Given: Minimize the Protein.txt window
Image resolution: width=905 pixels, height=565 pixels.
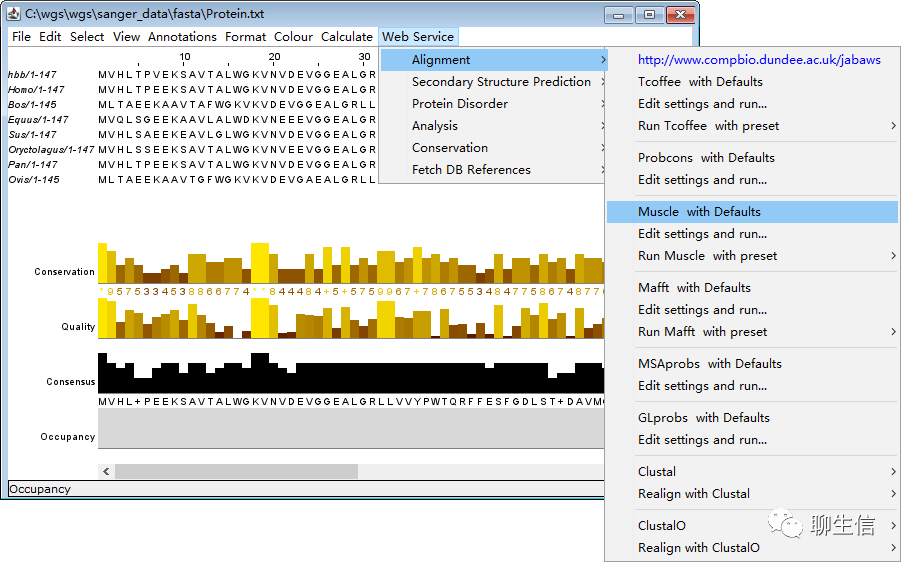Looking at the screenshot, I should click(619, 14).
